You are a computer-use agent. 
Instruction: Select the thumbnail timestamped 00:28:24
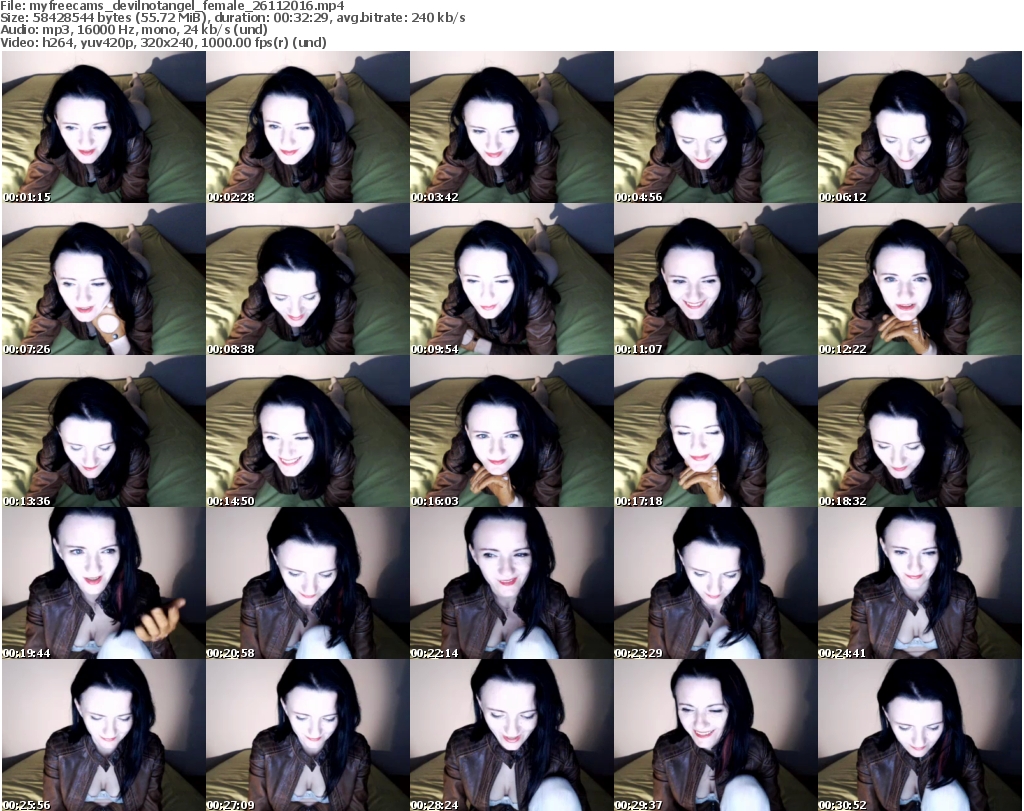click(511, 735)
